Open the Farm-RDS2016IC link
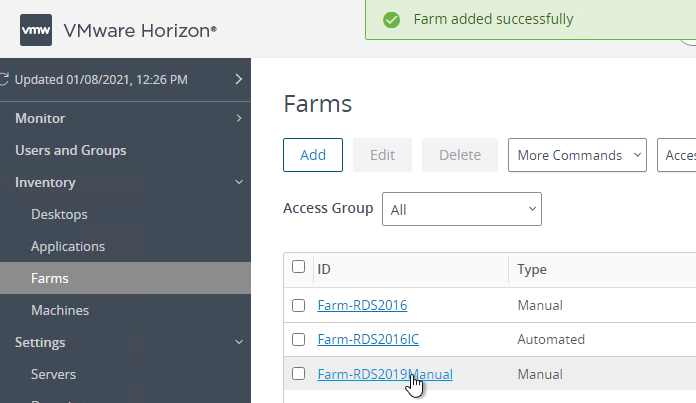The image size is (696, 403). 368,340
